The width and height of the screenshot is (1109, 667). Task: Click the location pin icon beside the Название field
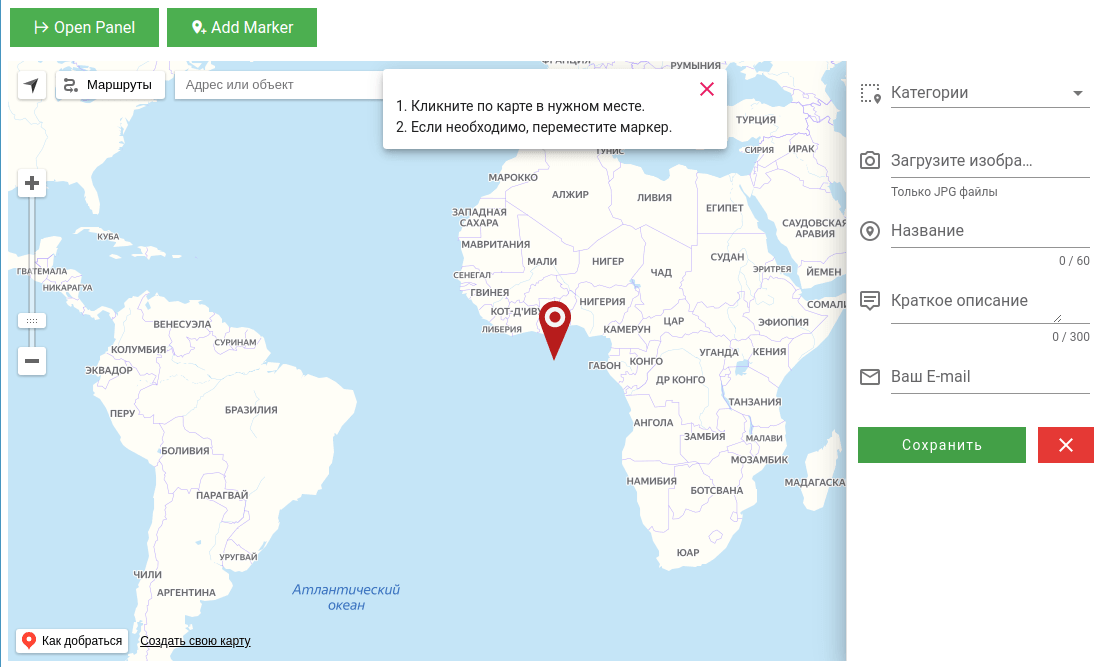[870, 231]
